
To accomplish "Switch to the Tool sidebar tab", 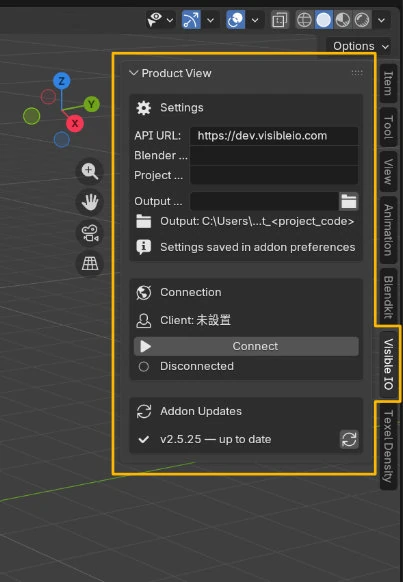I will [388, 127].
